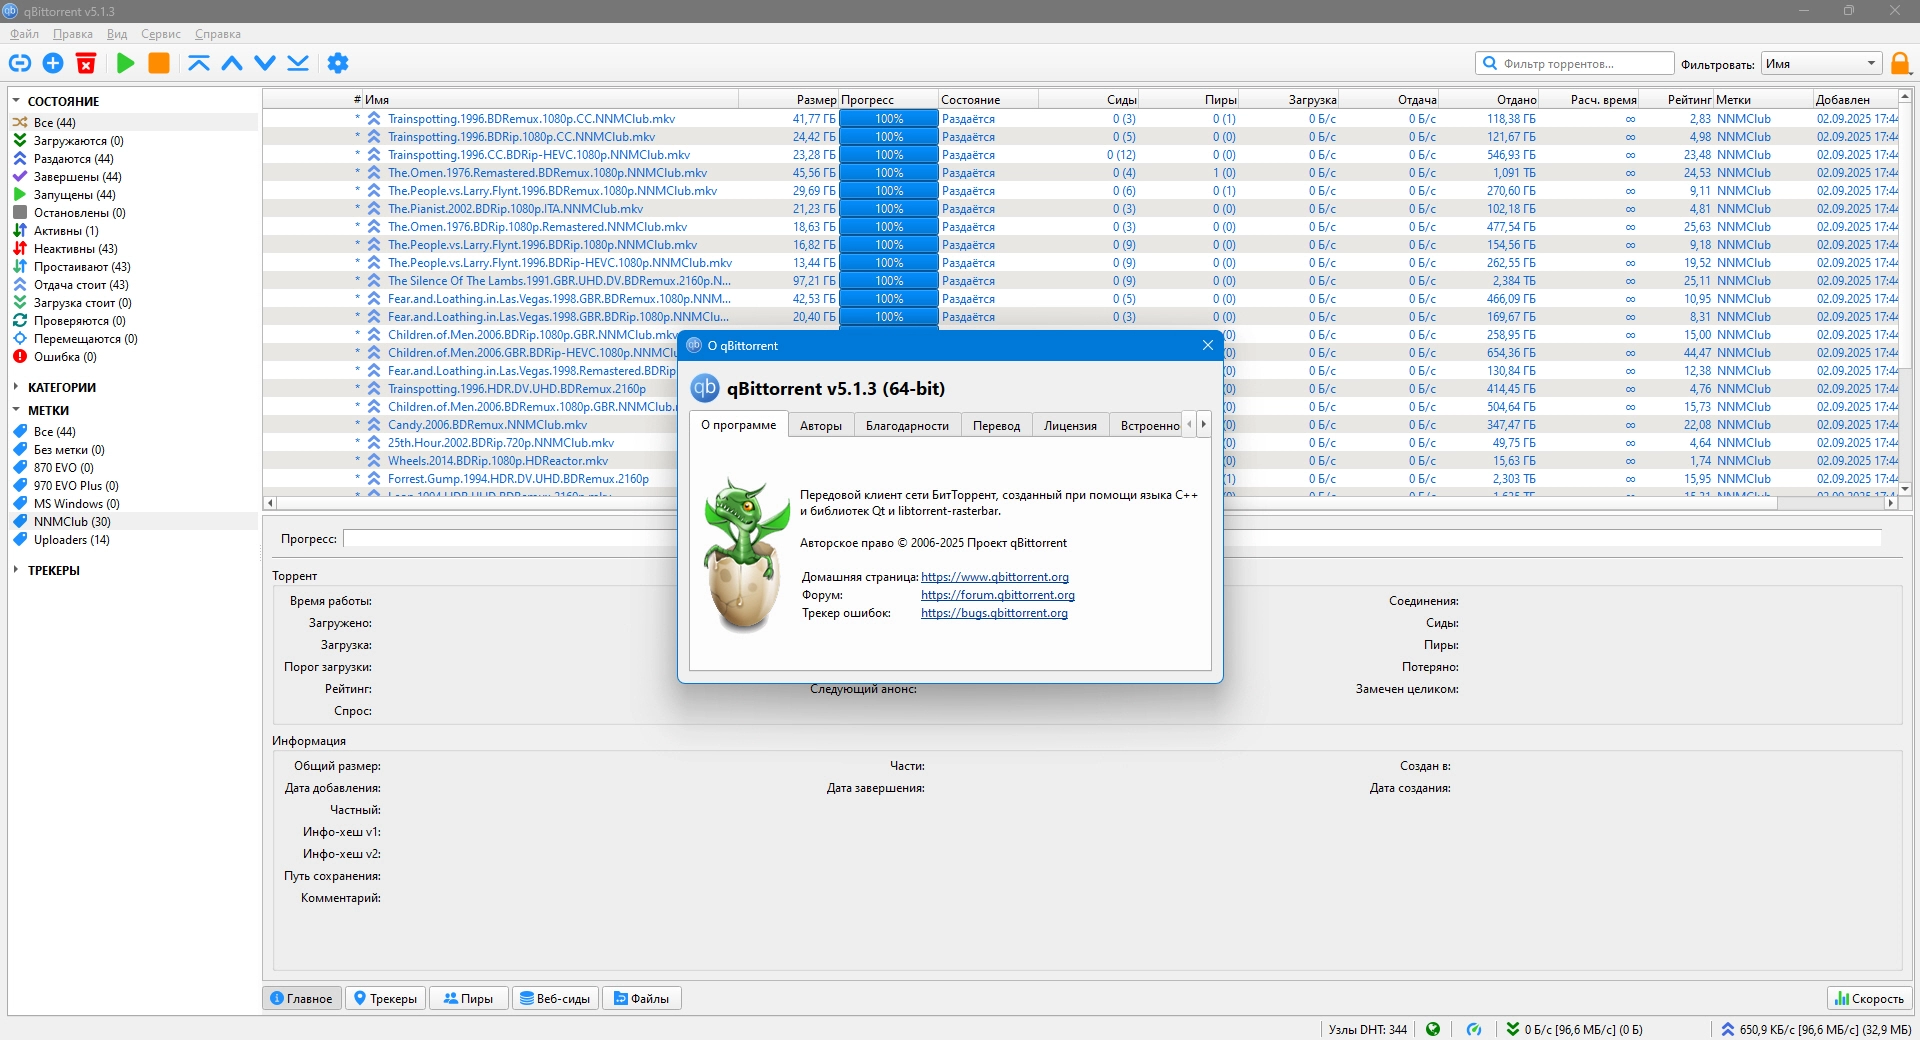Select the NNMClub (30) tag
This screenshot has height=1040, width=1920.
(x=72, y=522)
